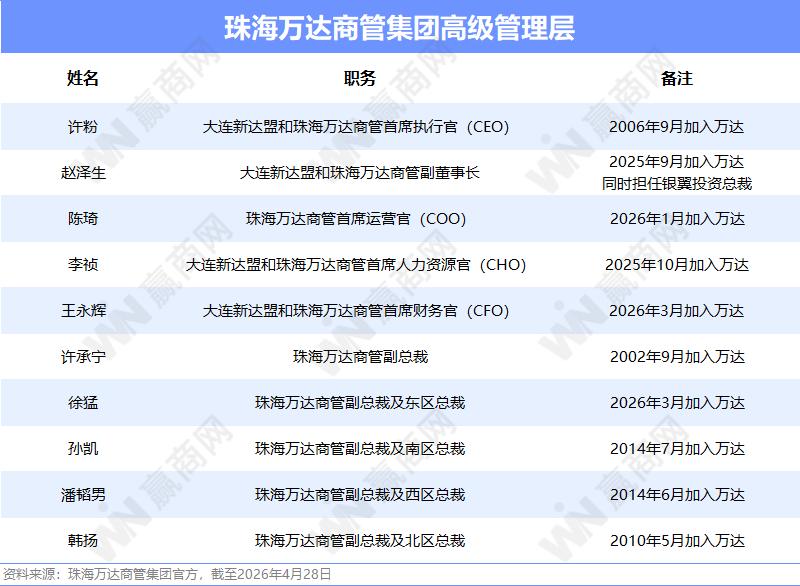Select the 姓名 column header

83,78
